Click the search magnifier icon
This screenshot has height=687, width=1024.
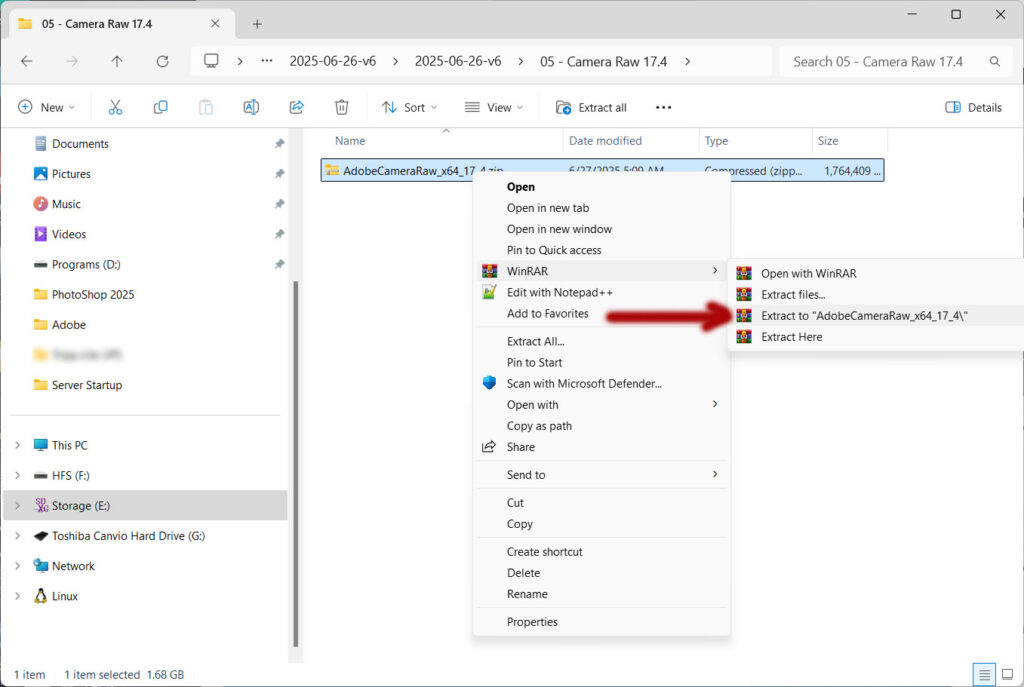pos(995,61)
